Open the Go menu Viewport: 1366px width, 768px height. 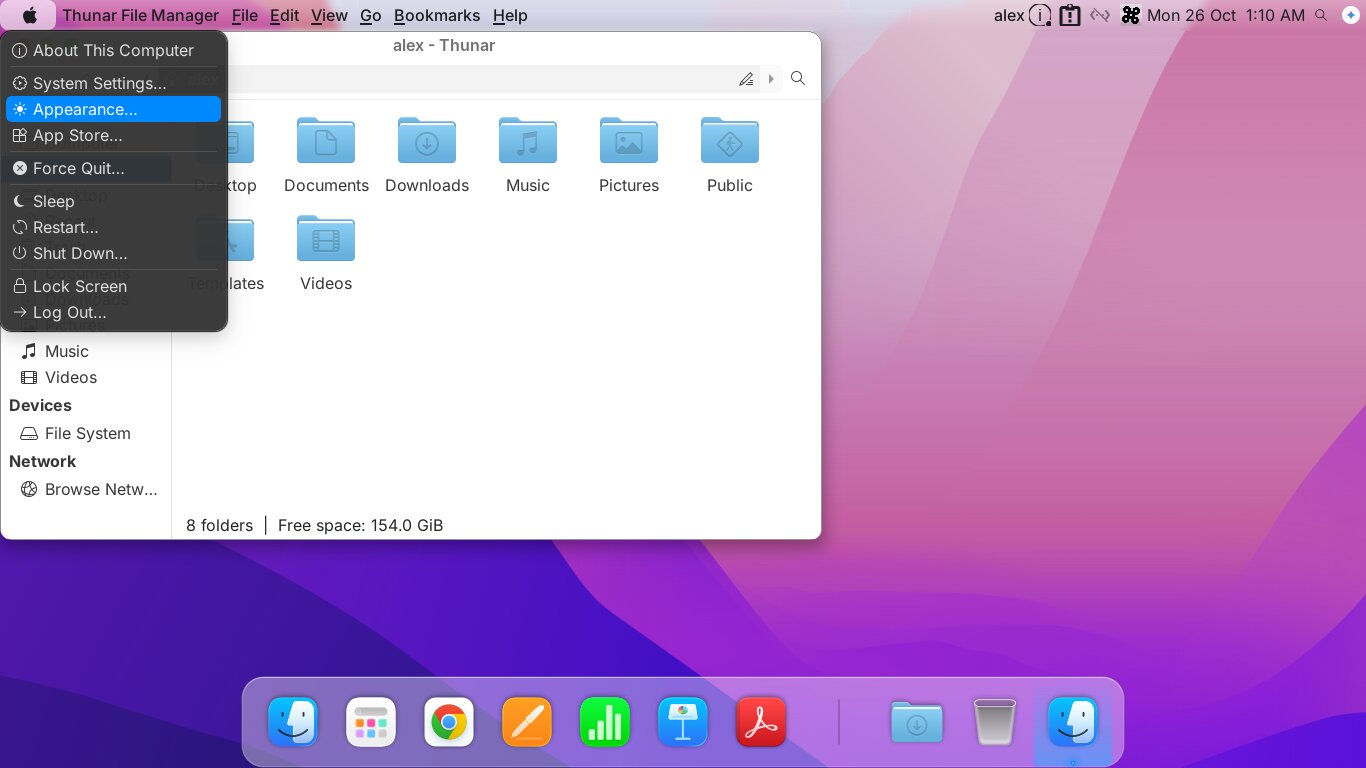coord(371,15)
